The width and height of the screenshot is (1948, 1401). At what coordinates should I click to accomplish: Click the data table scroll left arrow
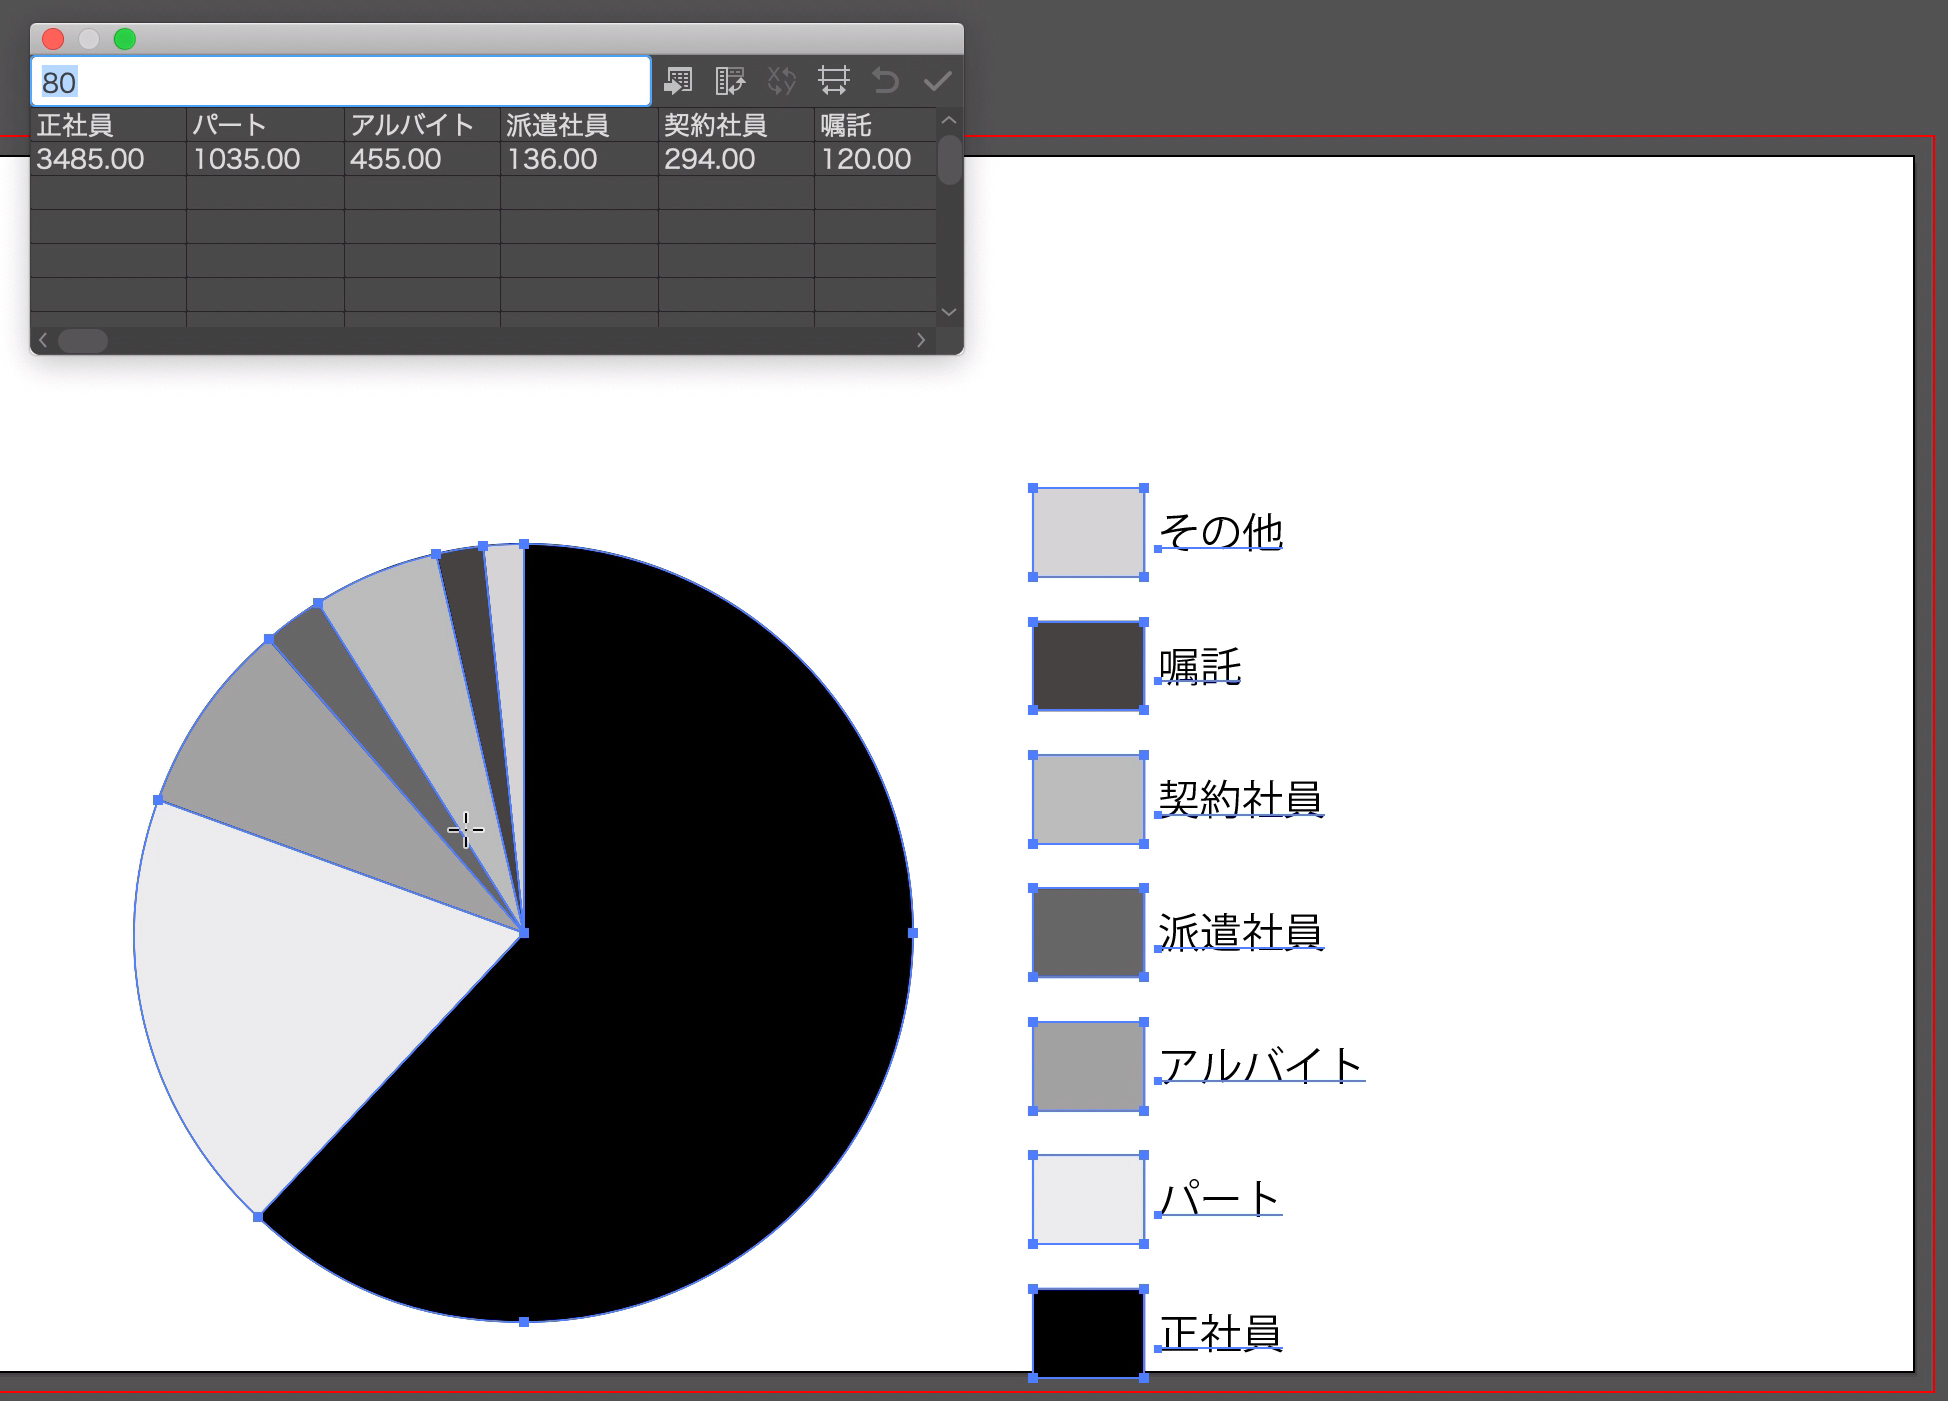[x=43, y=341]
